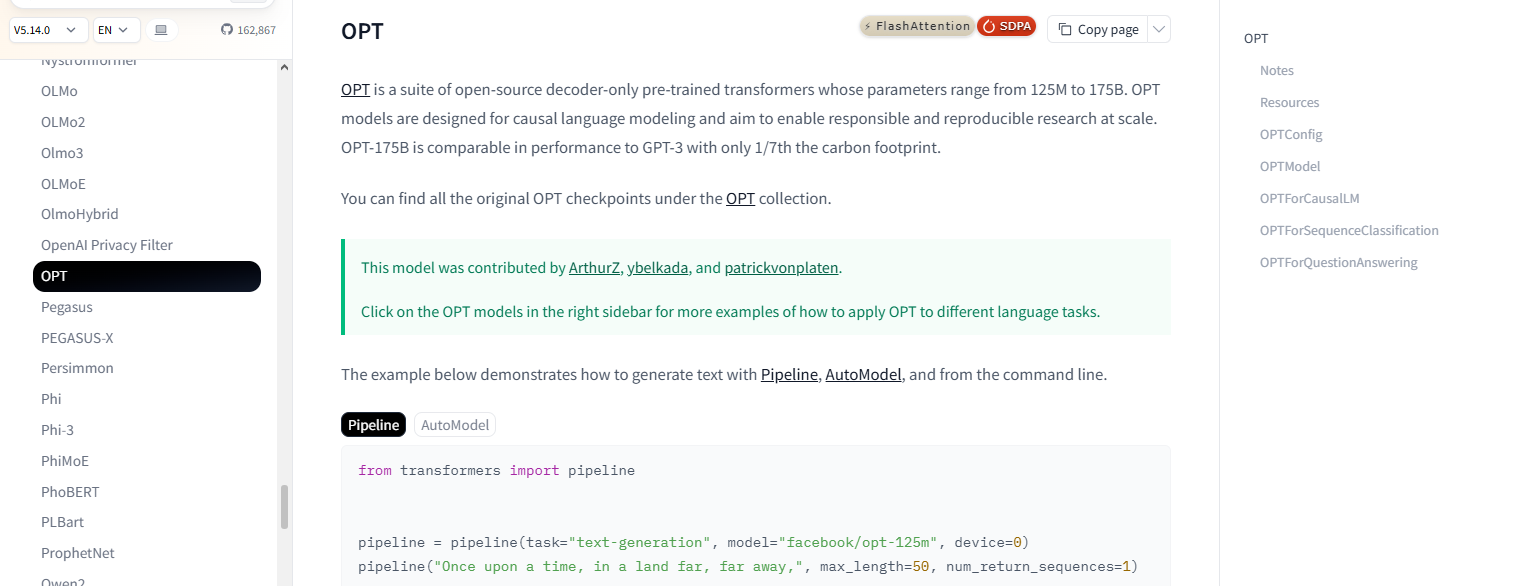Switch to the AutoModel code tab

pyautogui.click(x=455, y=425)
